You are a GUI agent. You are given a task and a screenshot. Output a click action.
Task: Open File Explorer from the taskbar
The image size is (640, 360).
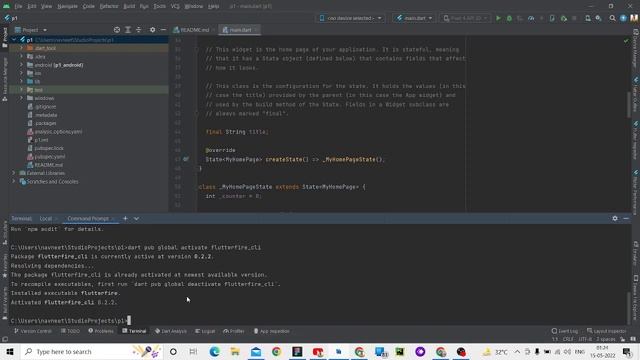point(235,351)
